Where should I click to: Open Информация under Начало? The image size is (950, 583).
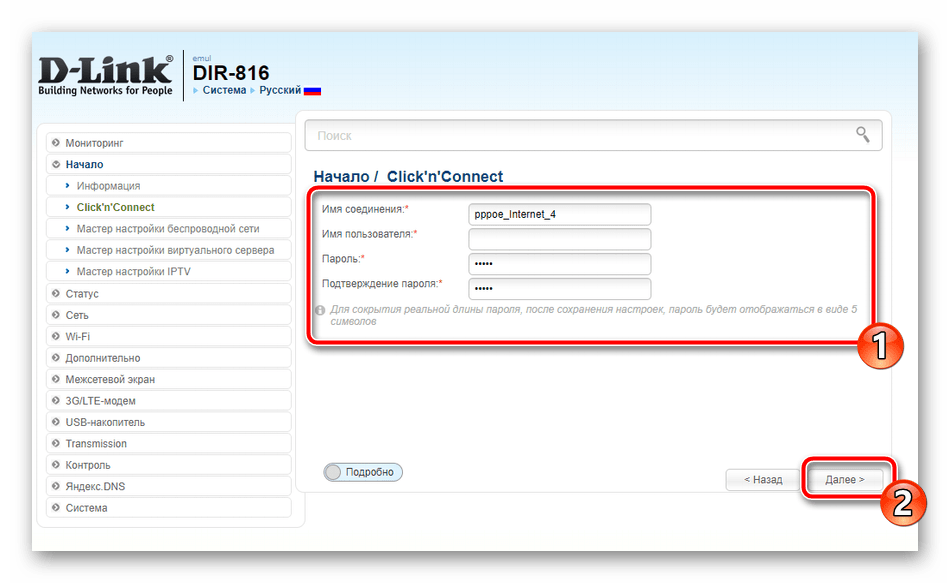pos(168,186)
